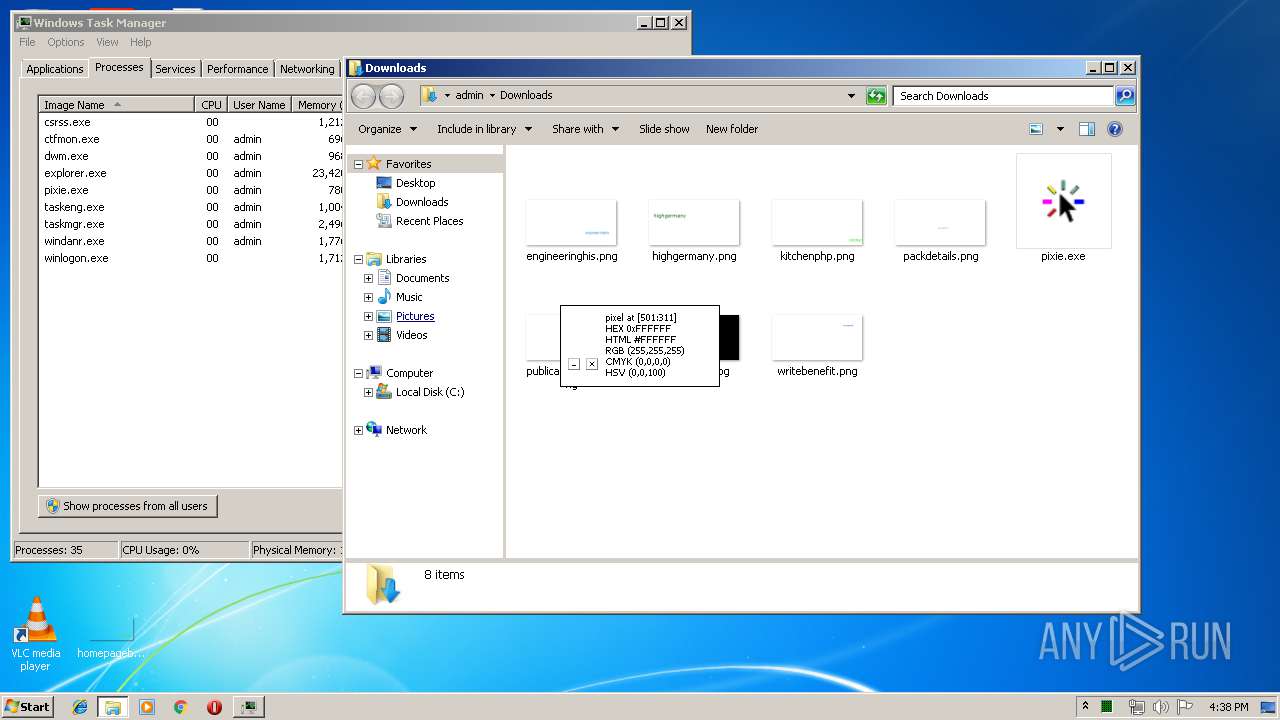Click the Explorer Back navigation arrow

363,96
